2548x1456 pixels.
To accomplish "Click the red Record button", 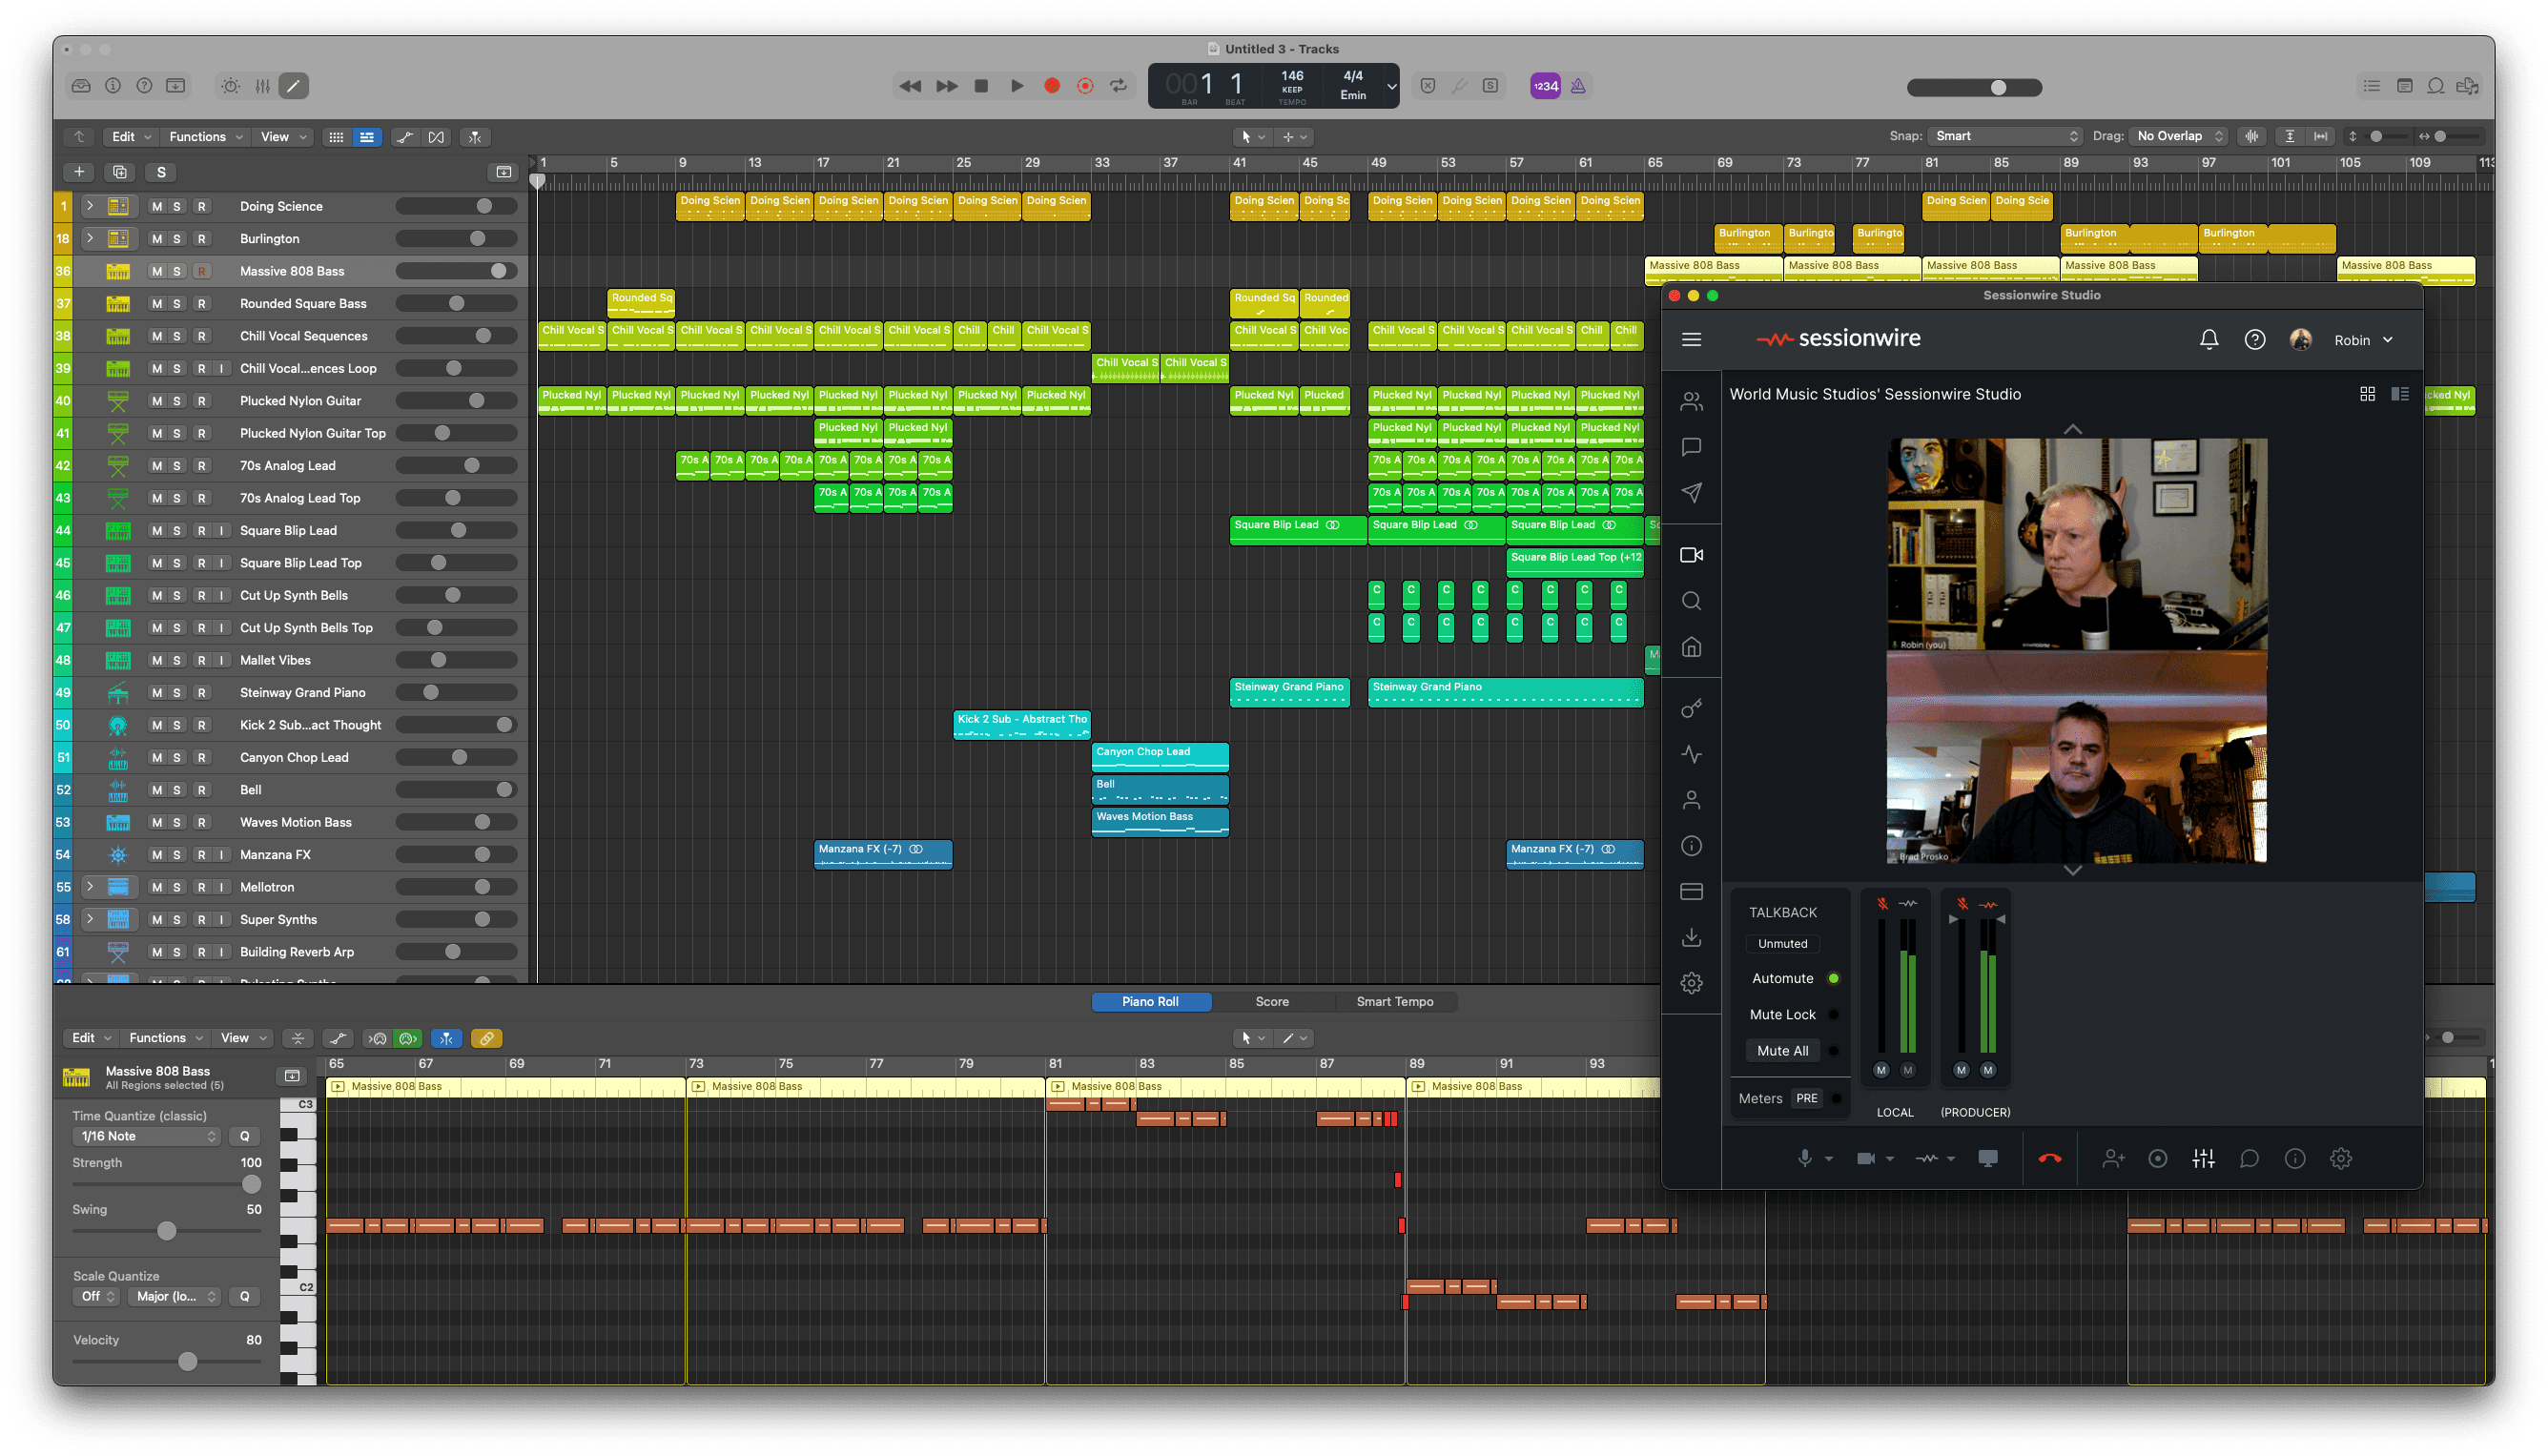I will click(1052, 86).
